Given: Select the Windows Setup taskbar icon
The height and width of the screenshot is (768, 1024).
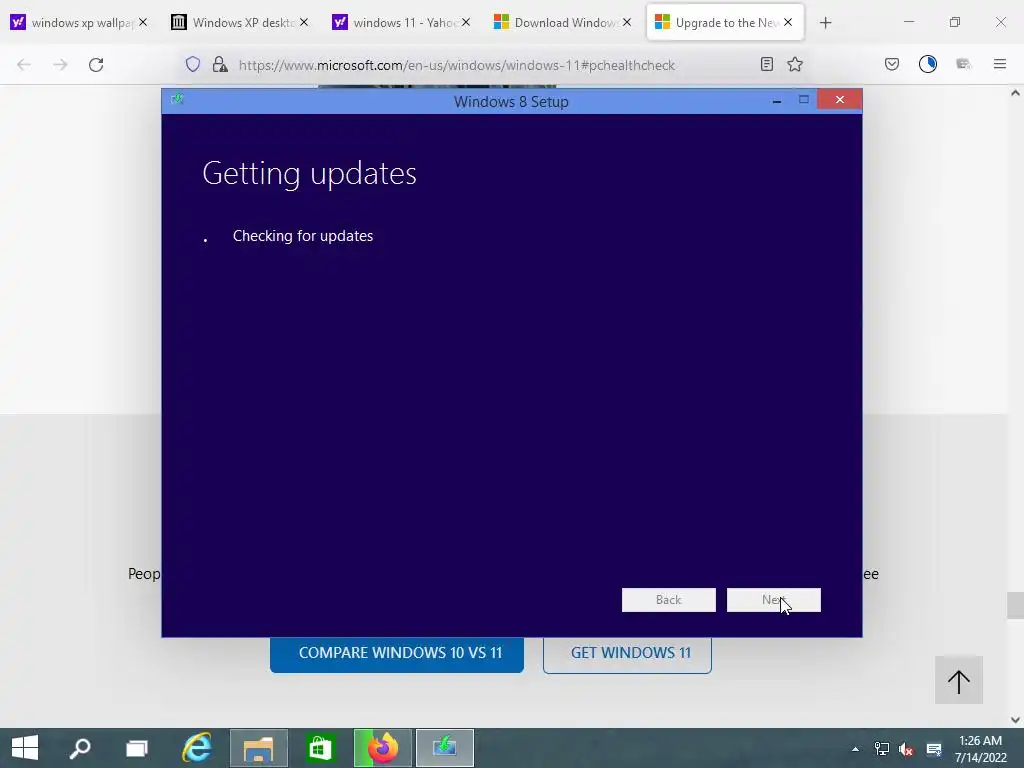Looking at the screenshot, I should point(445,748).
